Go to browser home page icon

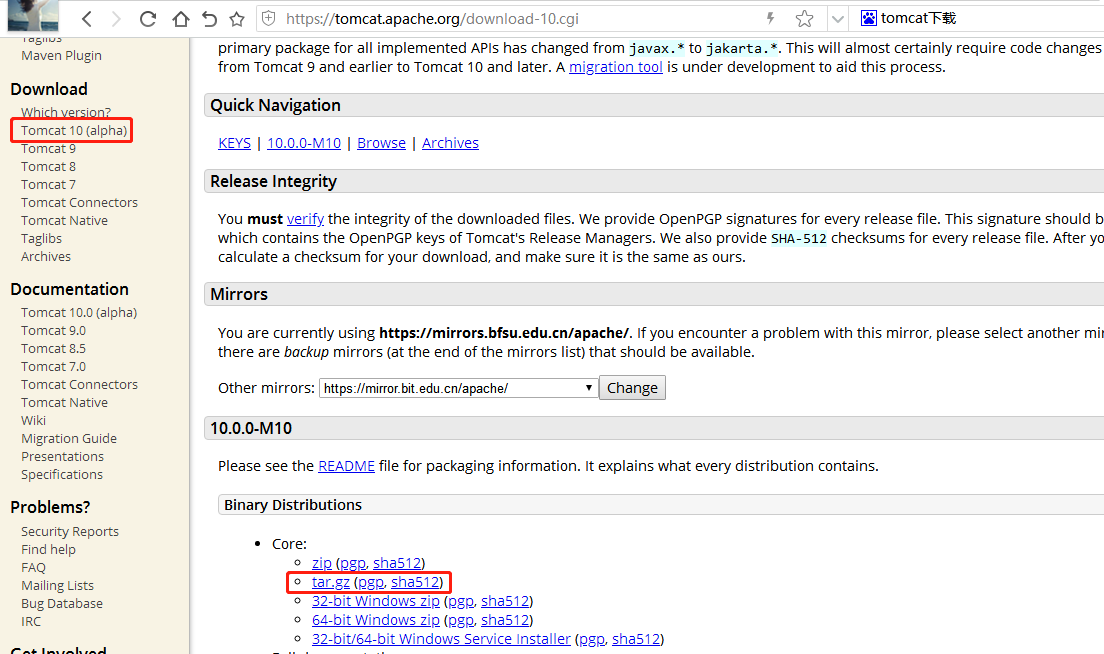point(180,19)
